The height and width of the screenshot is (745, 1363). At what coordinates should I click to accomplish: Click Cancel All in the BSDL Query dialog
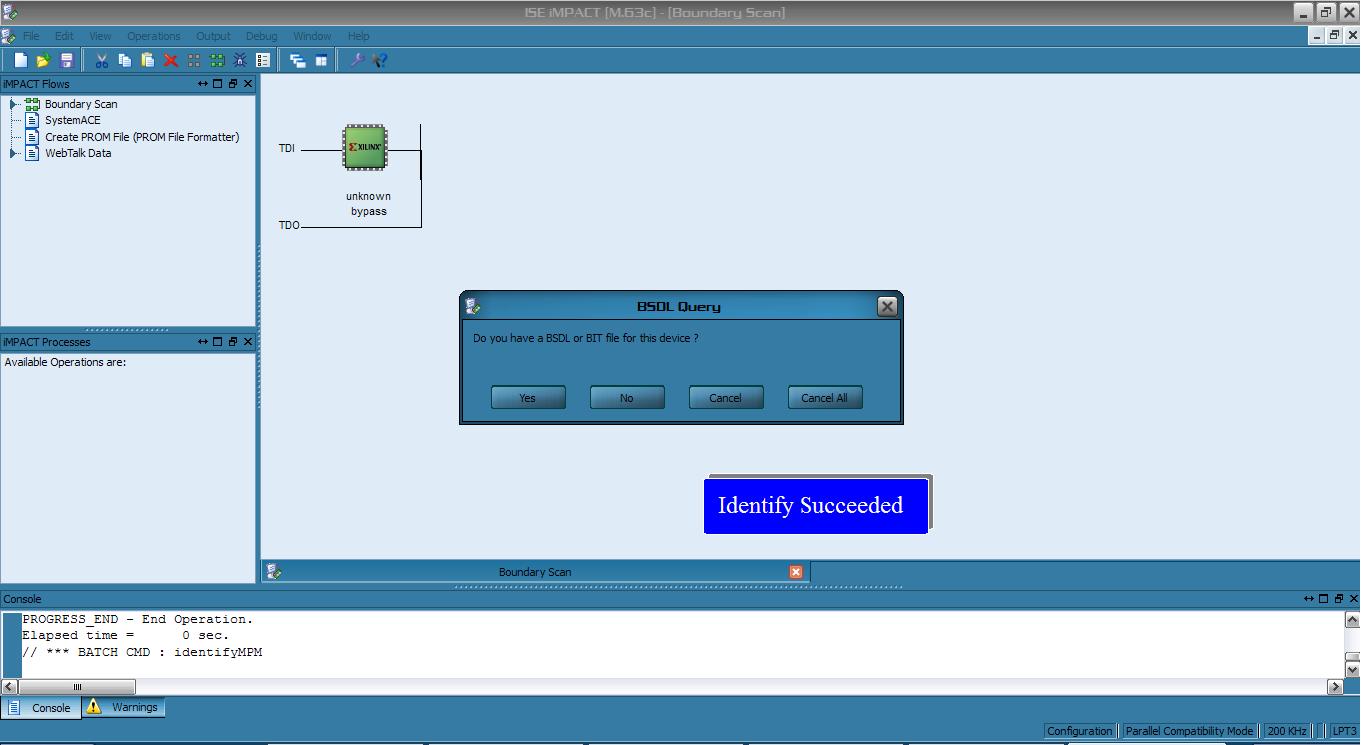tap(825, 398)
